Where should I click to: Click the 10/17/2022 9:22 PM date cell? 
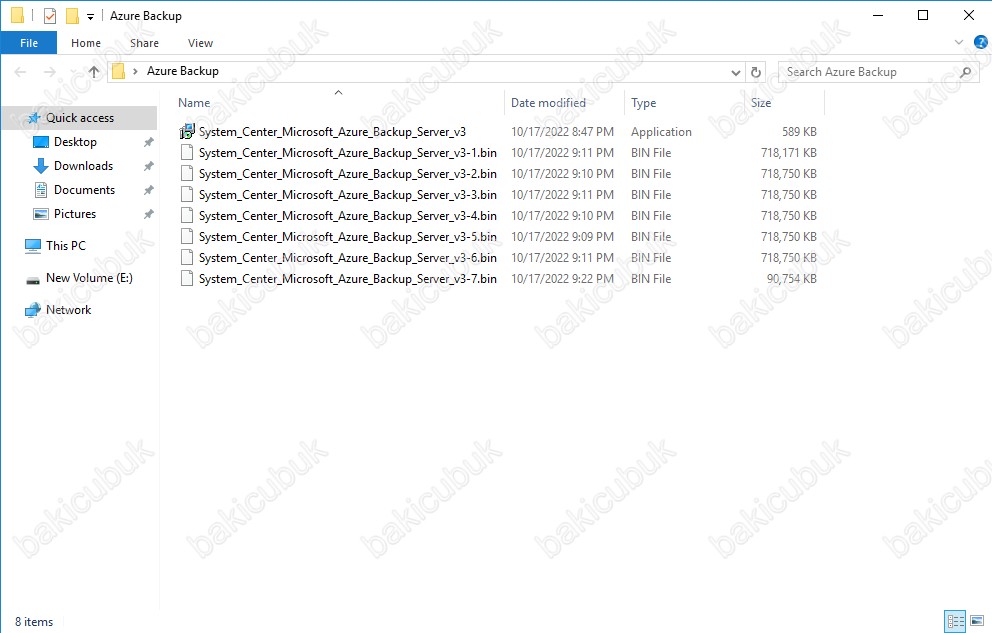[x=562, y=278]
